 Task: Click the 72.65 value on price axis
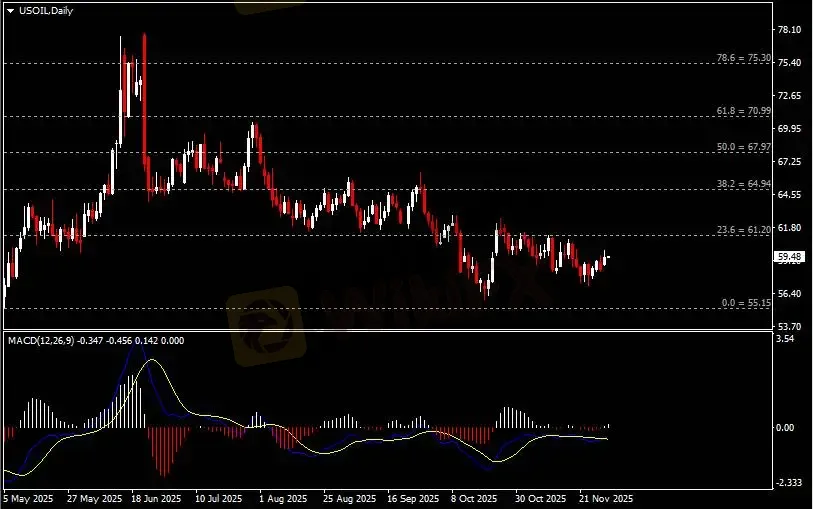pyautogui.click(x=789, y=96)
